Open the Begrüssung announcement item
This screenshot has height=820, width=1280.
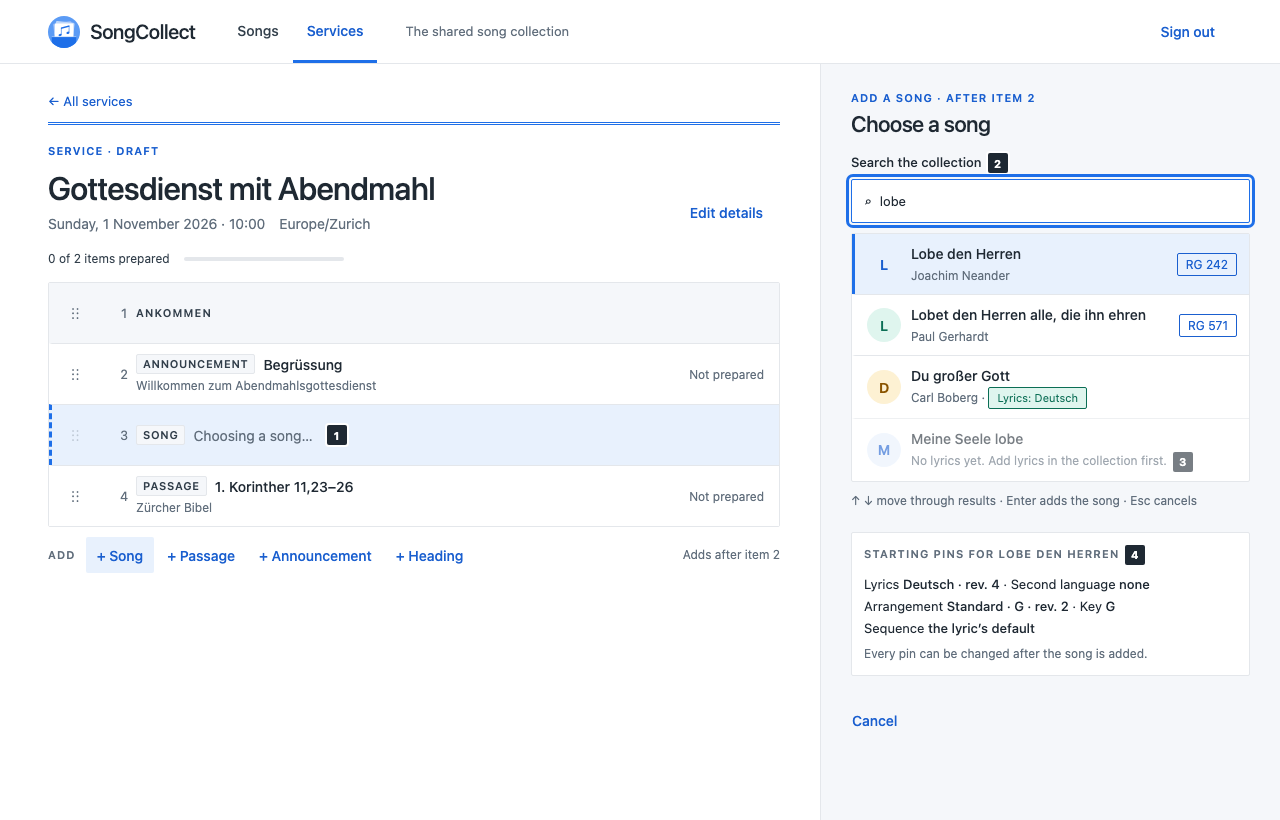tap(414, 374)
